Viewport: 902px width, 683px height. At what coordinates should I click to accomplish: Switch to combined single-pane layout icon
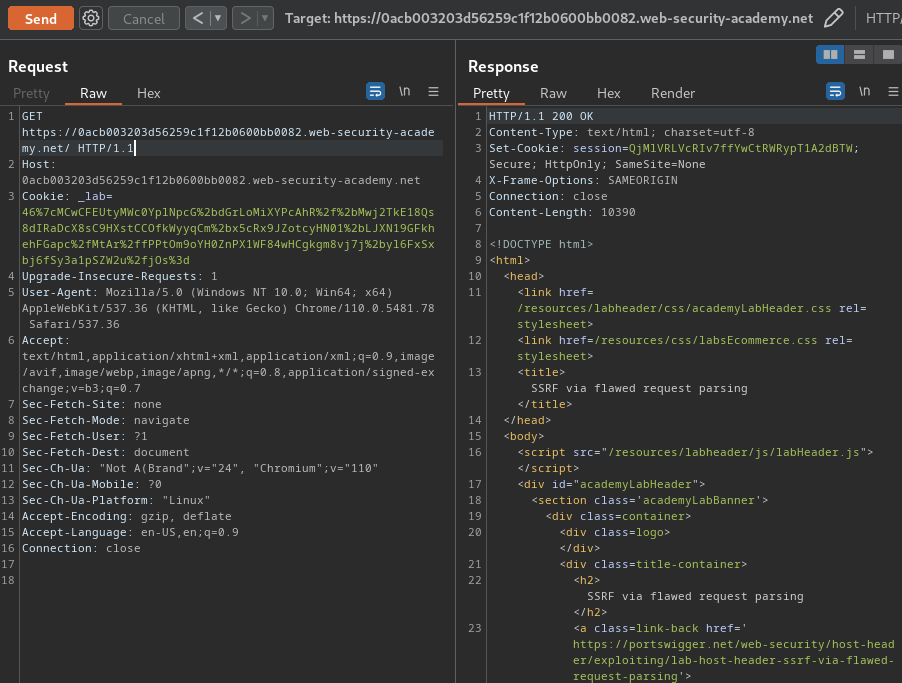point(888,55)
